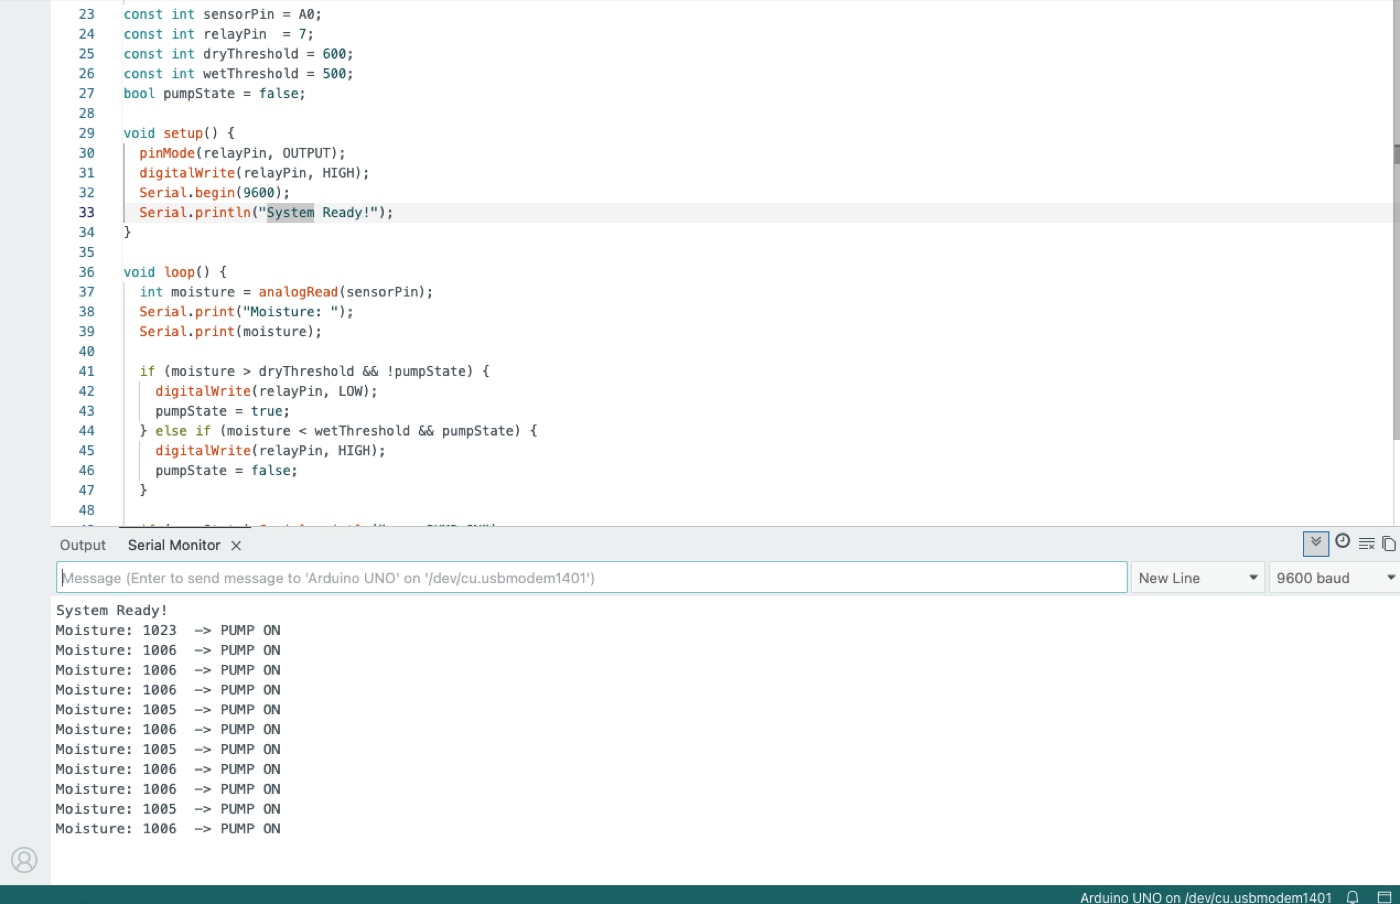Click line number 29 in the gutter
This screenshot has width=1400, height=904.
pyautogui.click(x=87, y=133)
